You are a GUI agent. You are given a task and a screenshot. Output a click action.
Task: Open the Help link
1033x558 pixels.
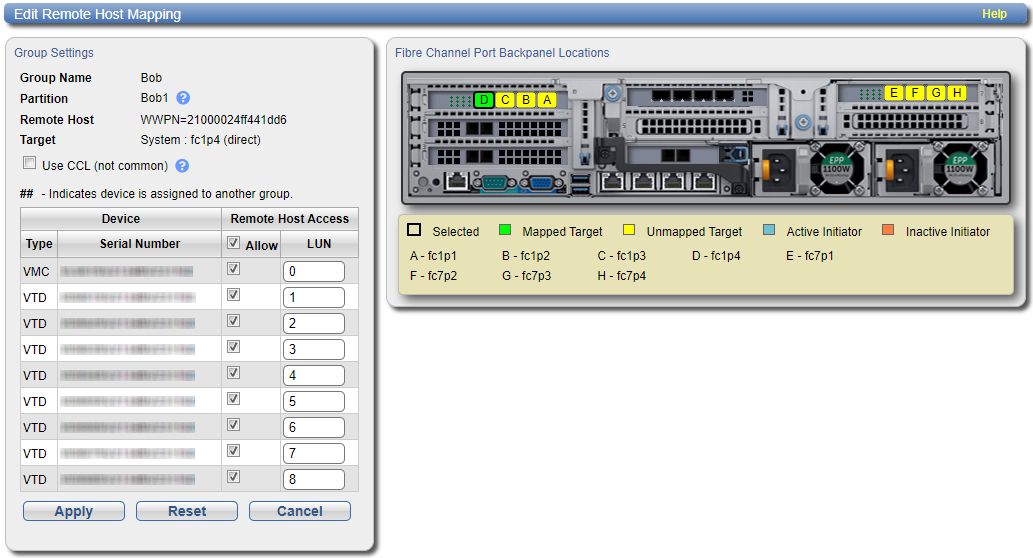994,14
